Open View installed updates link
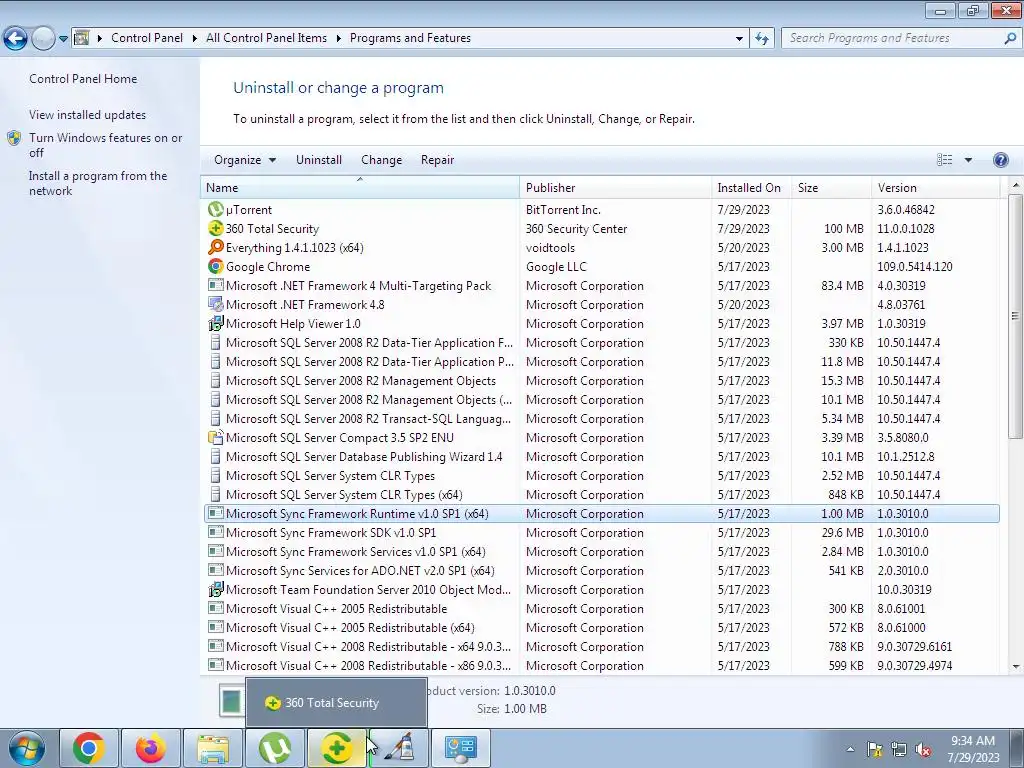1024x768 pixels. 88,115
